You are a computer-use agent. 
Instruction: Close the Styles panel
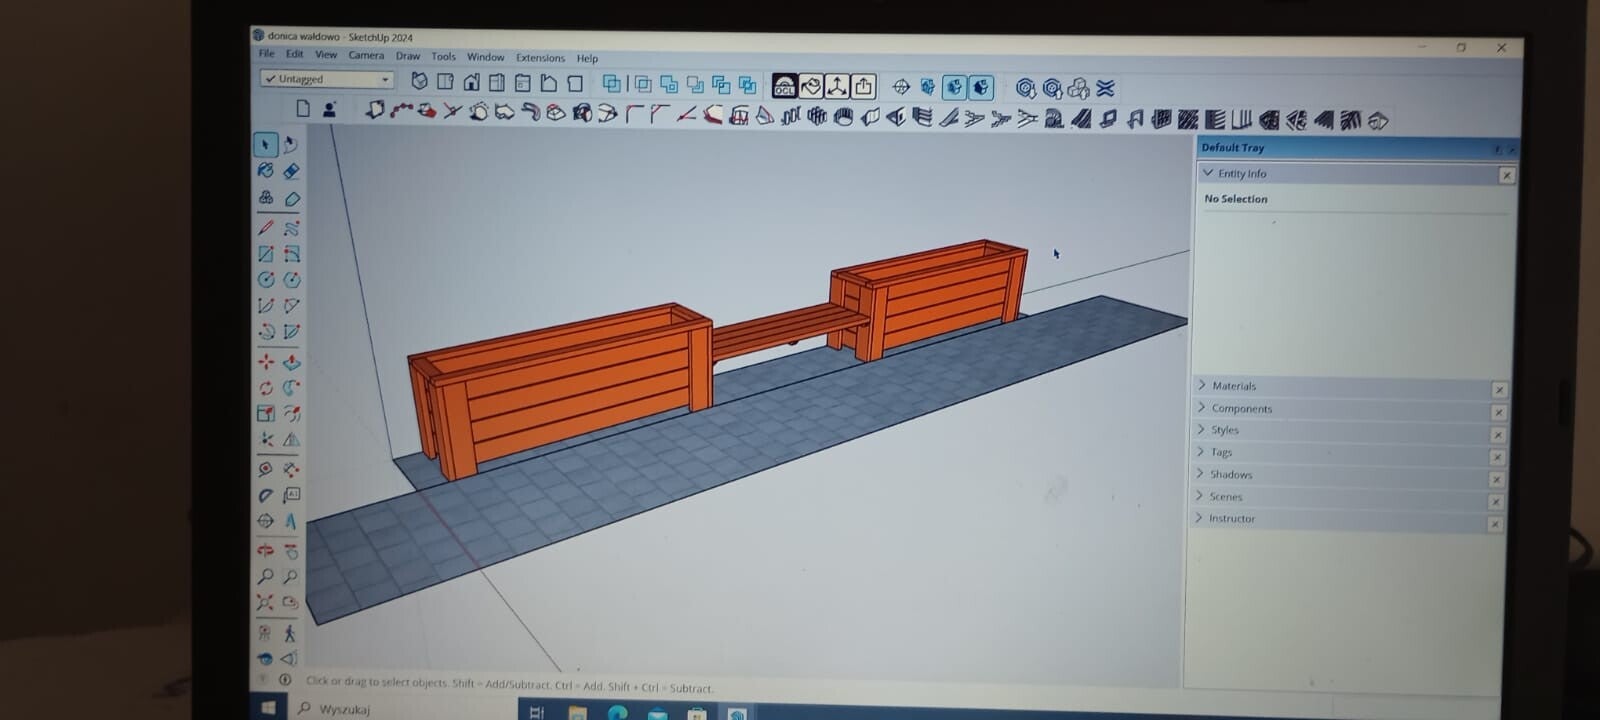click(1497, 435)
